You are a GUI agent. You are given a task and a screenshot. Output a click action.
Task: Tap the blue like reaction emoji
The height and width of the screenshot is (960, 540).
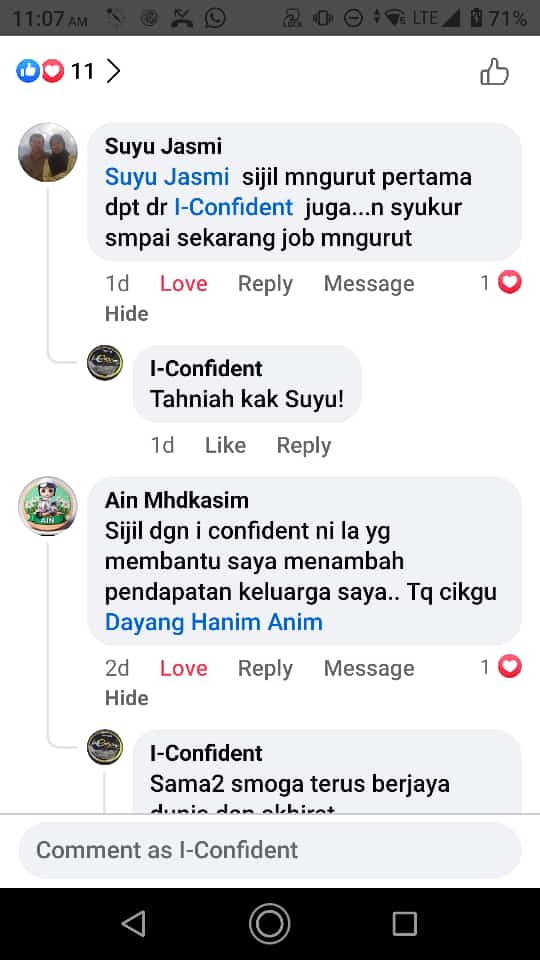tap(28, 72)
